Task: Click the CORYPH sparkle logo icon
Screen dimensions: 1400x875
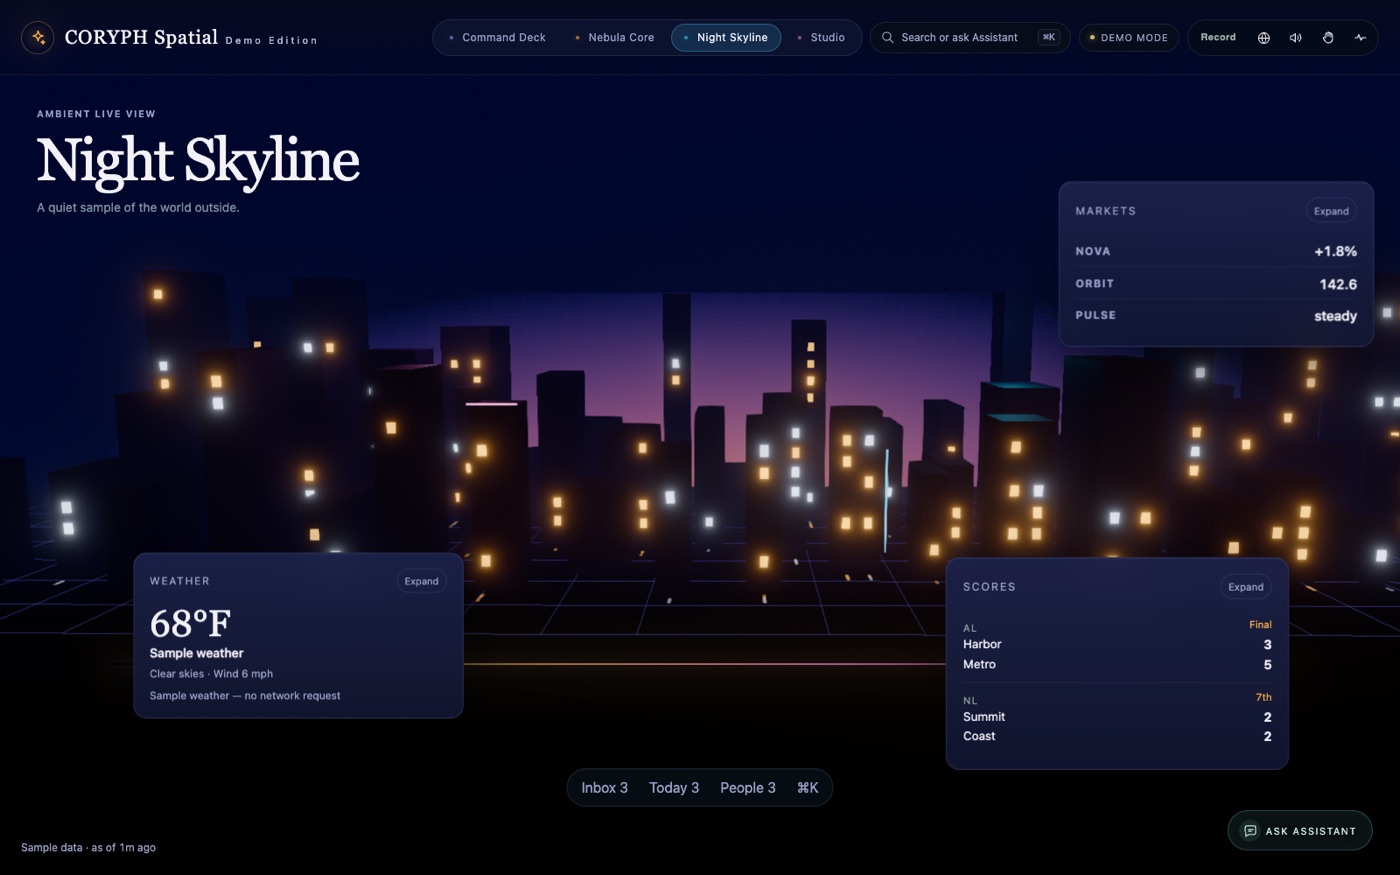Action: [38, 38]
